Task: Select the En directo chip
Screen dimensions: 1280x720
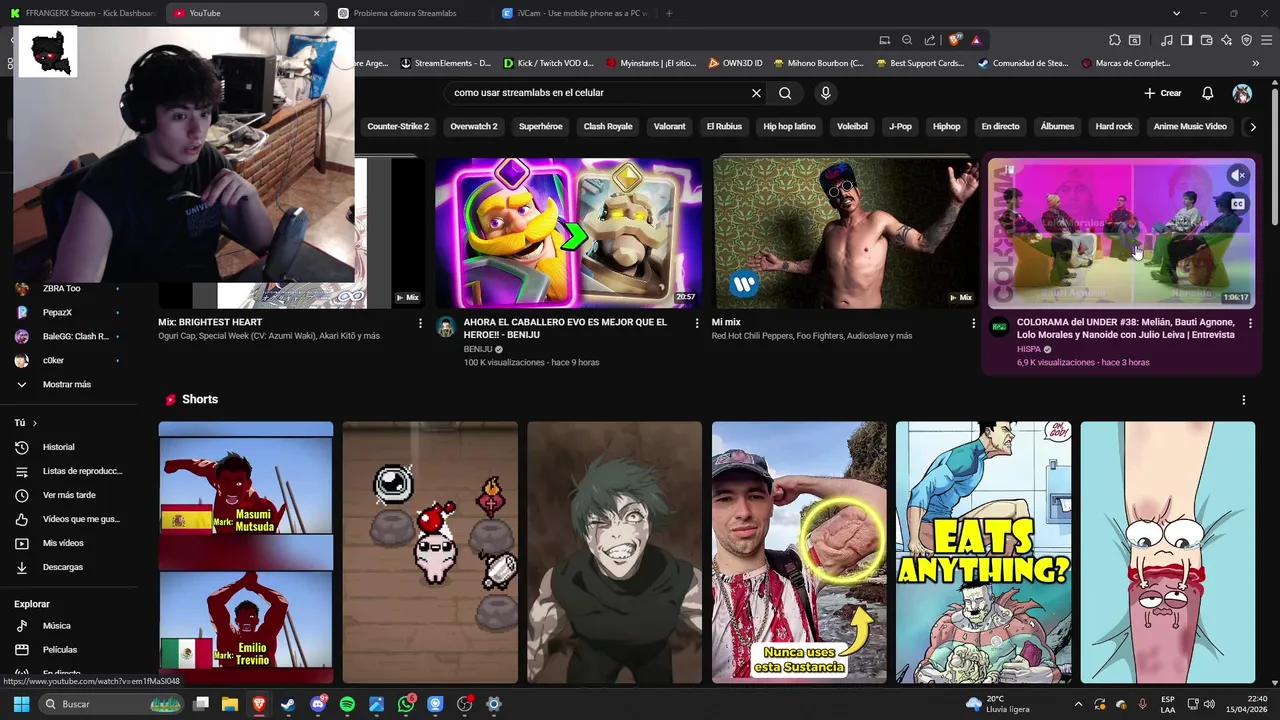Action: [x=1000, y=127]
